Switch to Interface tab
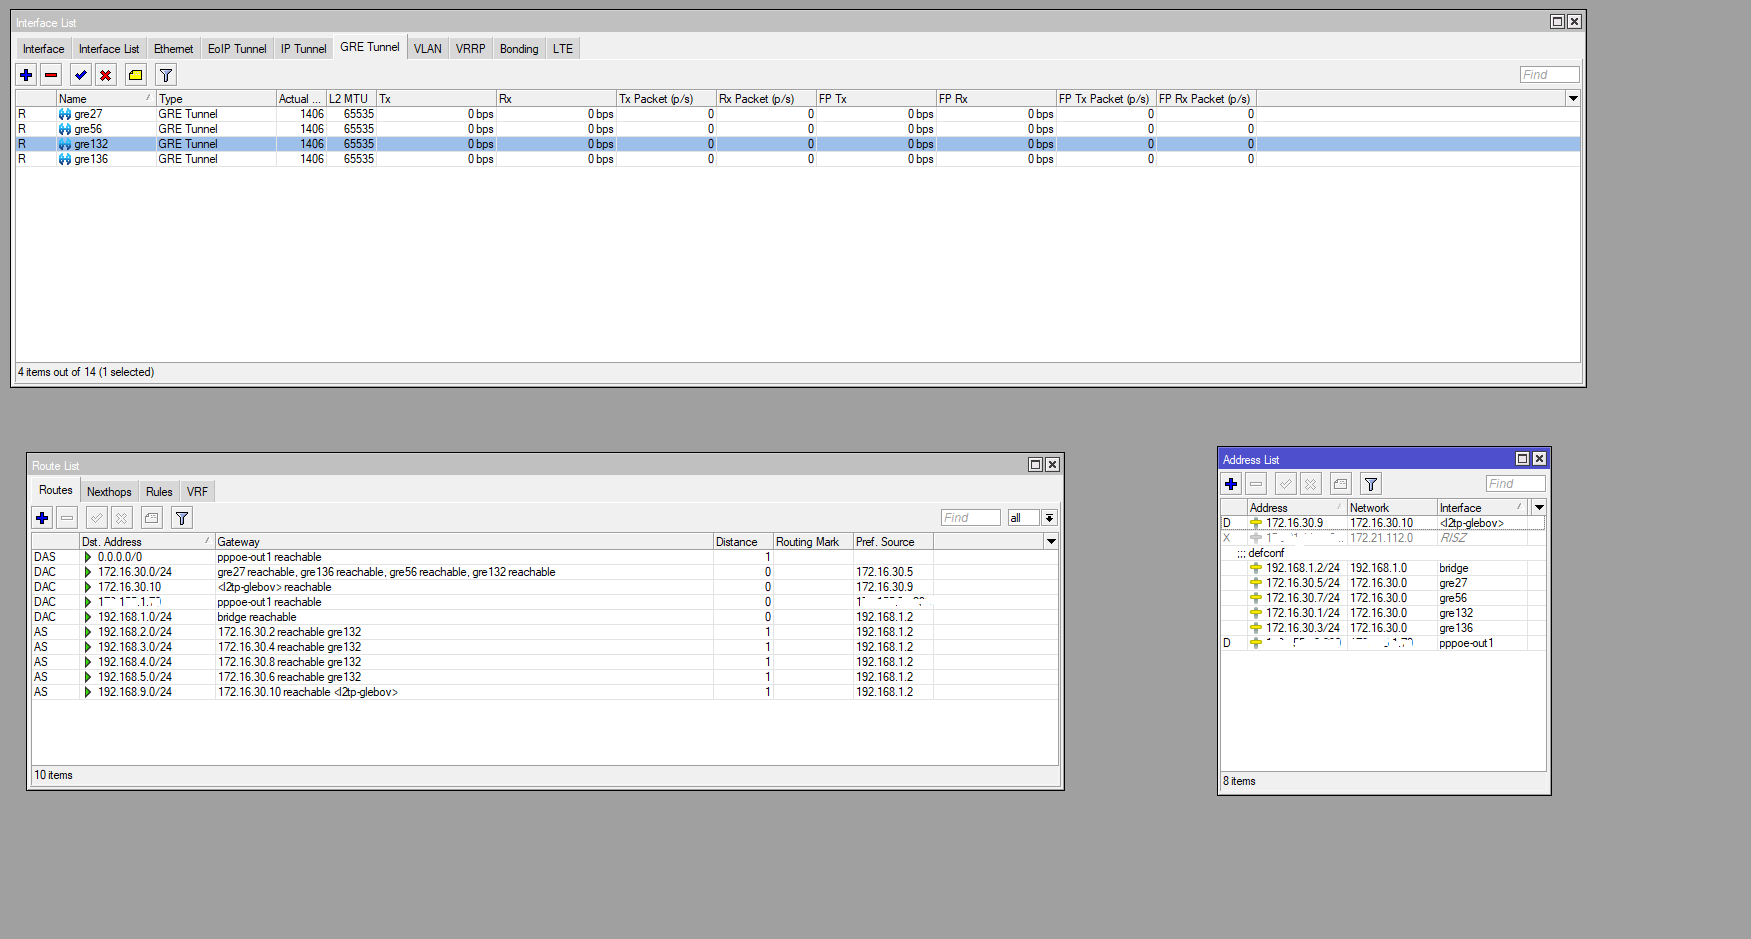The width and height of the screenshot is (1751, 939). point(43,48)
